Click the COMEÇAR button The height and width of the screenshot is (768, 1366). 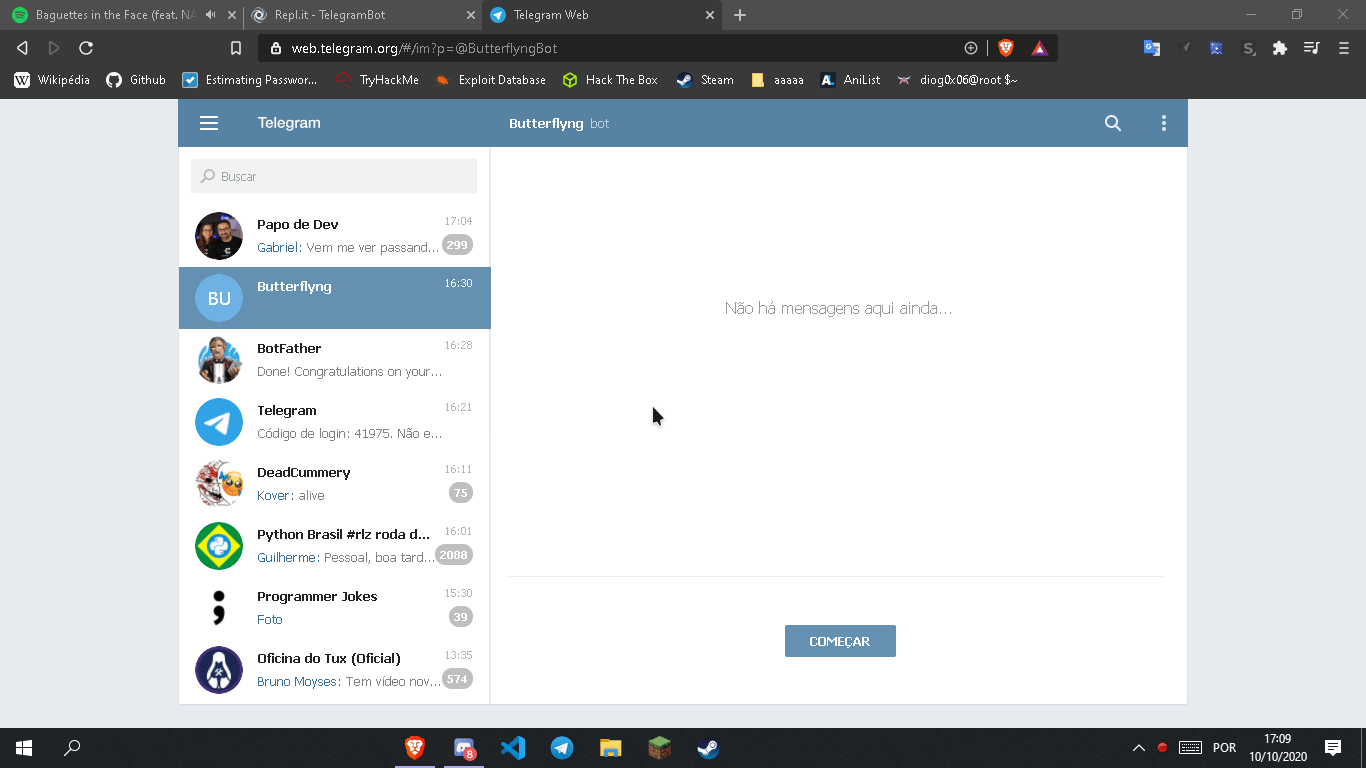coord(840,641)
